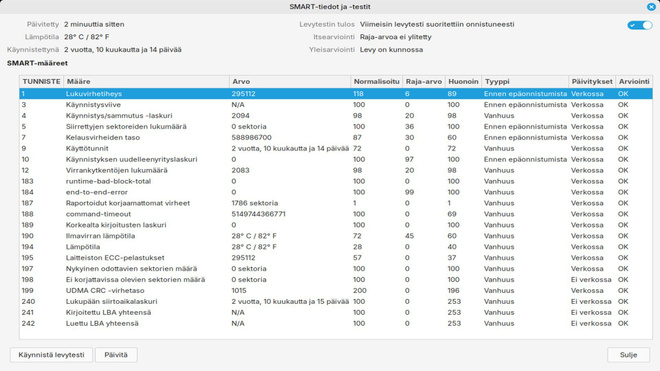This screenshot has height=371, width=660.
Task: Sort by TUNNISTE column header
Action: click(41, 81)
